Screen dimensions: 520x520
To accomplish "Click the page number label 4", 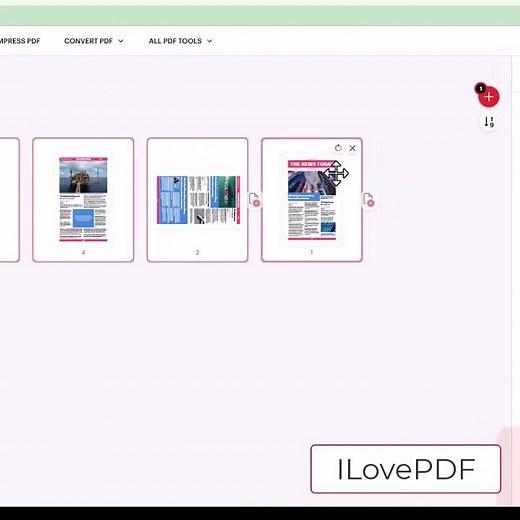I will click(x=83, y=252).
